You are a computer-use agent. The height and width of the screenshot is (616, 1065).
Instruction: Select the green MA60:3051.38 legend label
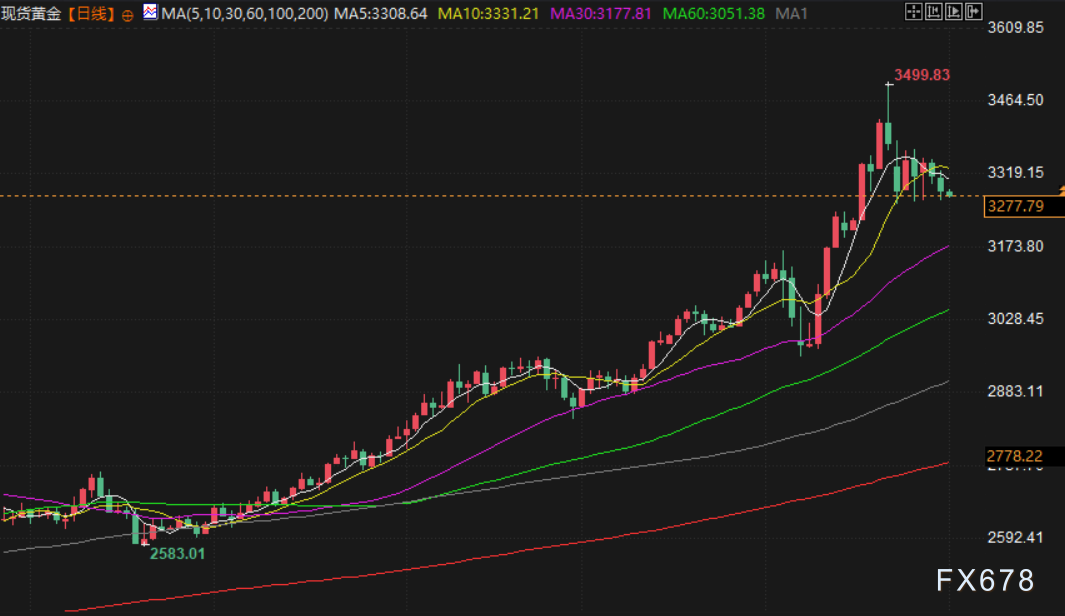tap(714, 14)
